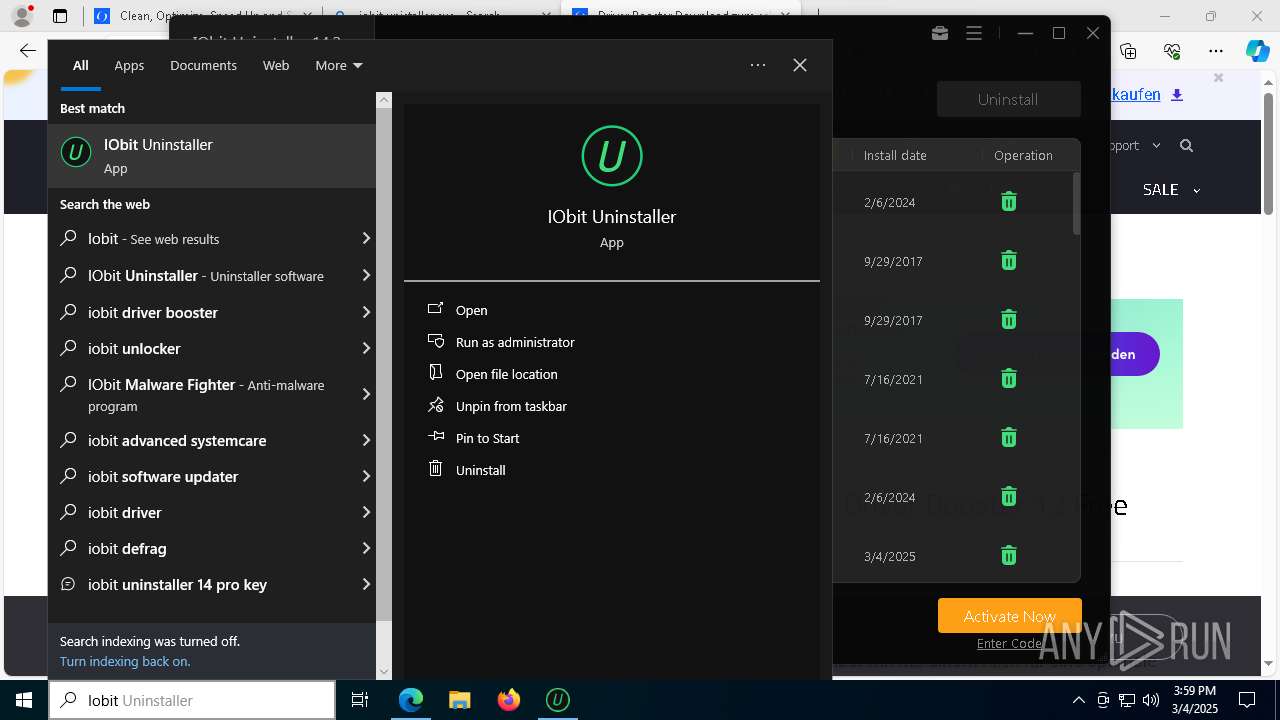The height and width of the screenshot is (720, 1280).
Task: Choose Open file location
Action: coord(507,374)
